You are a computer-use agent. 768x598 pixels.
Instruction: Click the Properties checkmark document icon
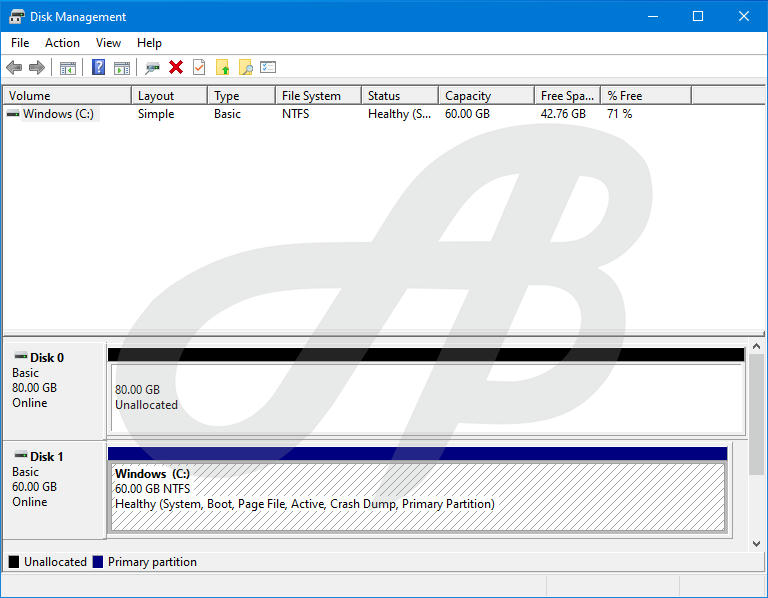pyautogui.click(x=199, y=67)
